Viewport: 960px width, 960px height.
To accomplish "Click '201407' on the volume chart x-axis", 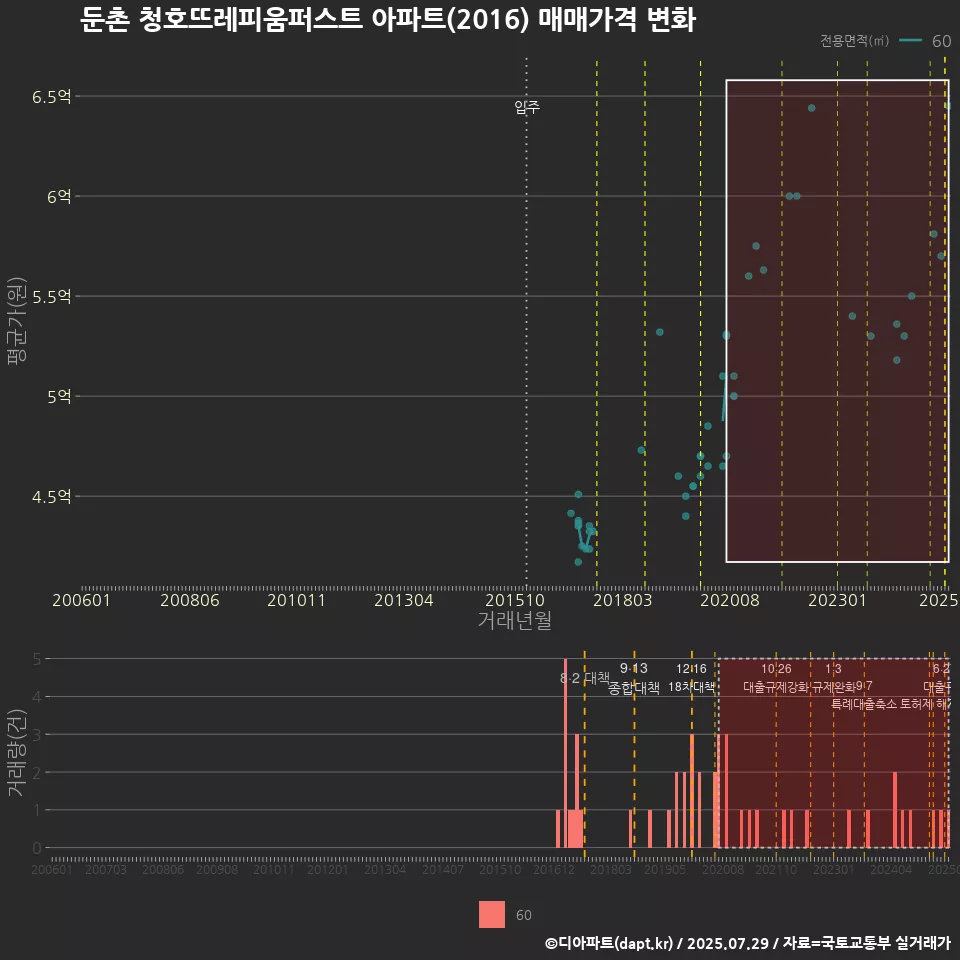I will (443, 869).
